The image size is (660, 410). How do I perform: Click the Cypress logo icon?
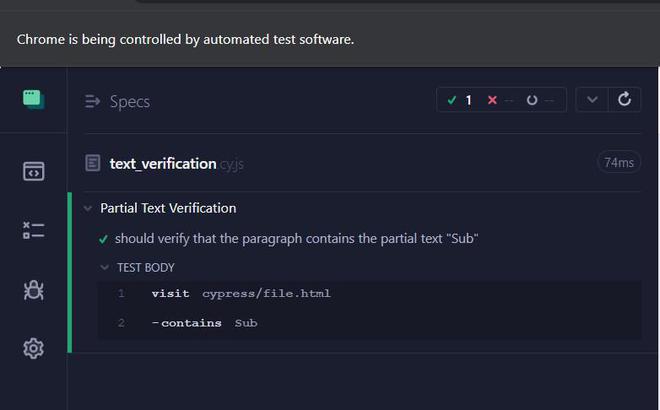click(33, 99)
